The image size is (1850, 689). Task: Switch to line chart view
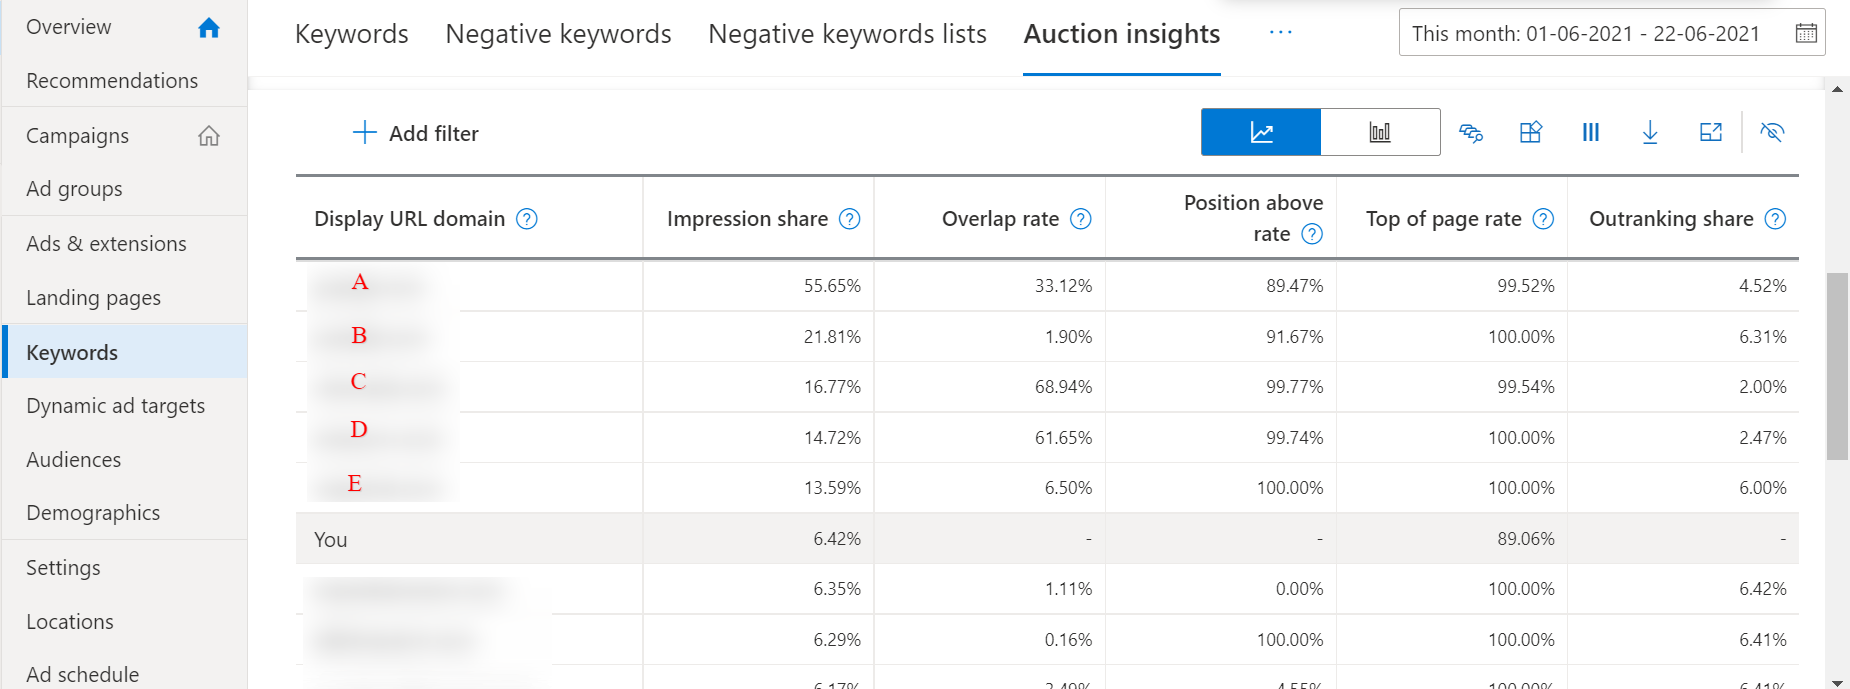tap(1261, 132)
